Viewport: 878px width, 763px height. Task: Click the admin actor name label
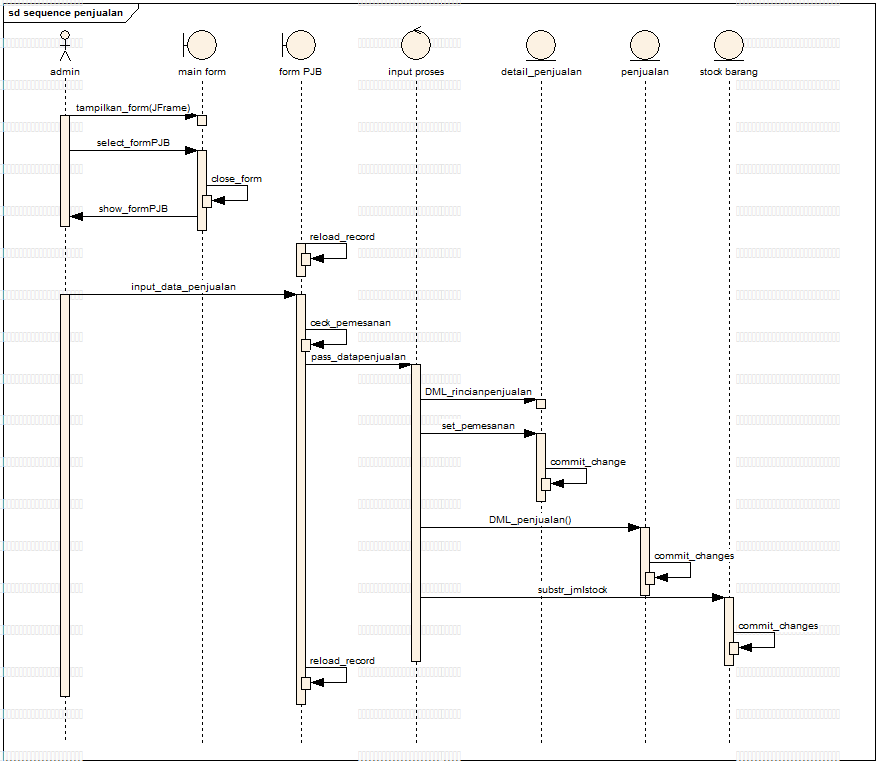[x=65, y=71]
